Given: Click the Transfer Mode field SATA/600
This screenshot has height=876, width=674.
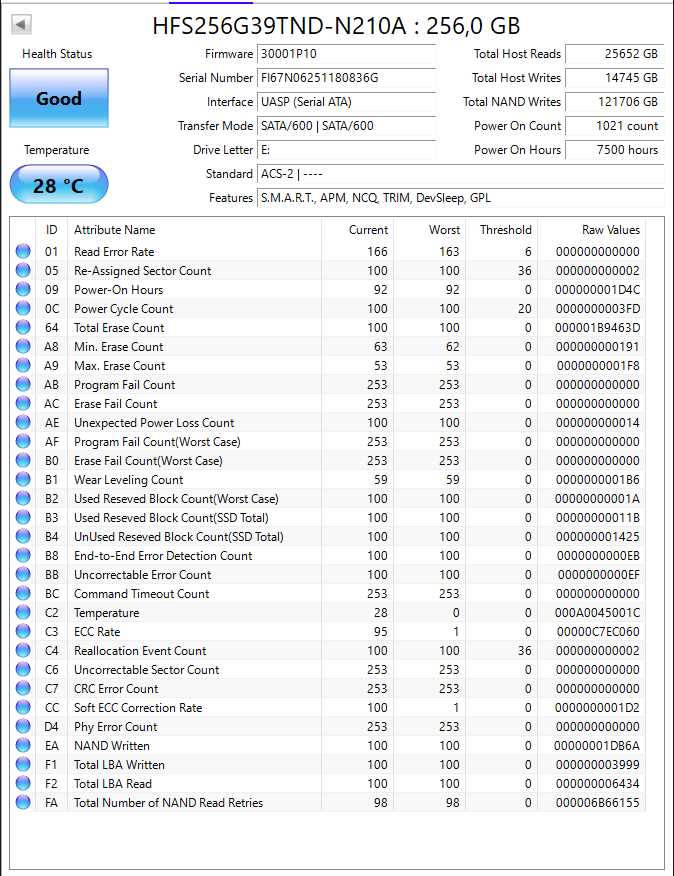Looking at the screenshot, I should 347,126.
